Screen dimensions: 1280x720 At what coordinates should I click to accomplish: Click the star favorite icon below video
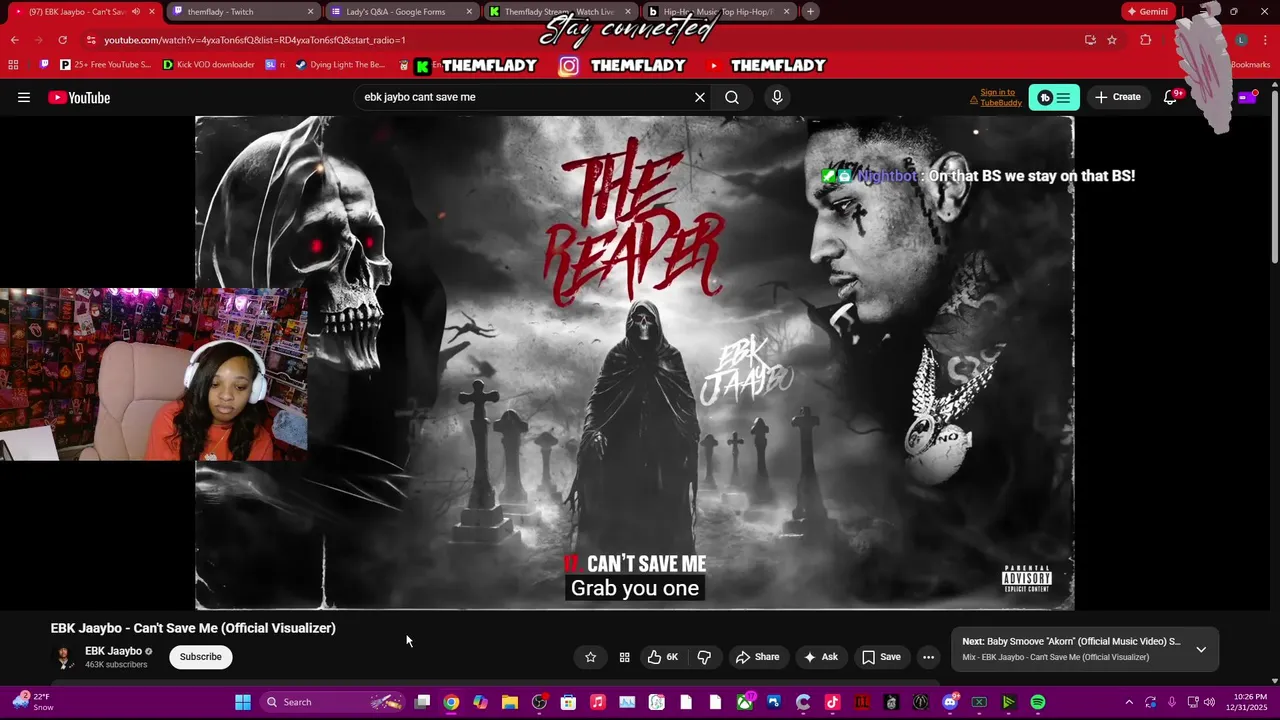590,657
